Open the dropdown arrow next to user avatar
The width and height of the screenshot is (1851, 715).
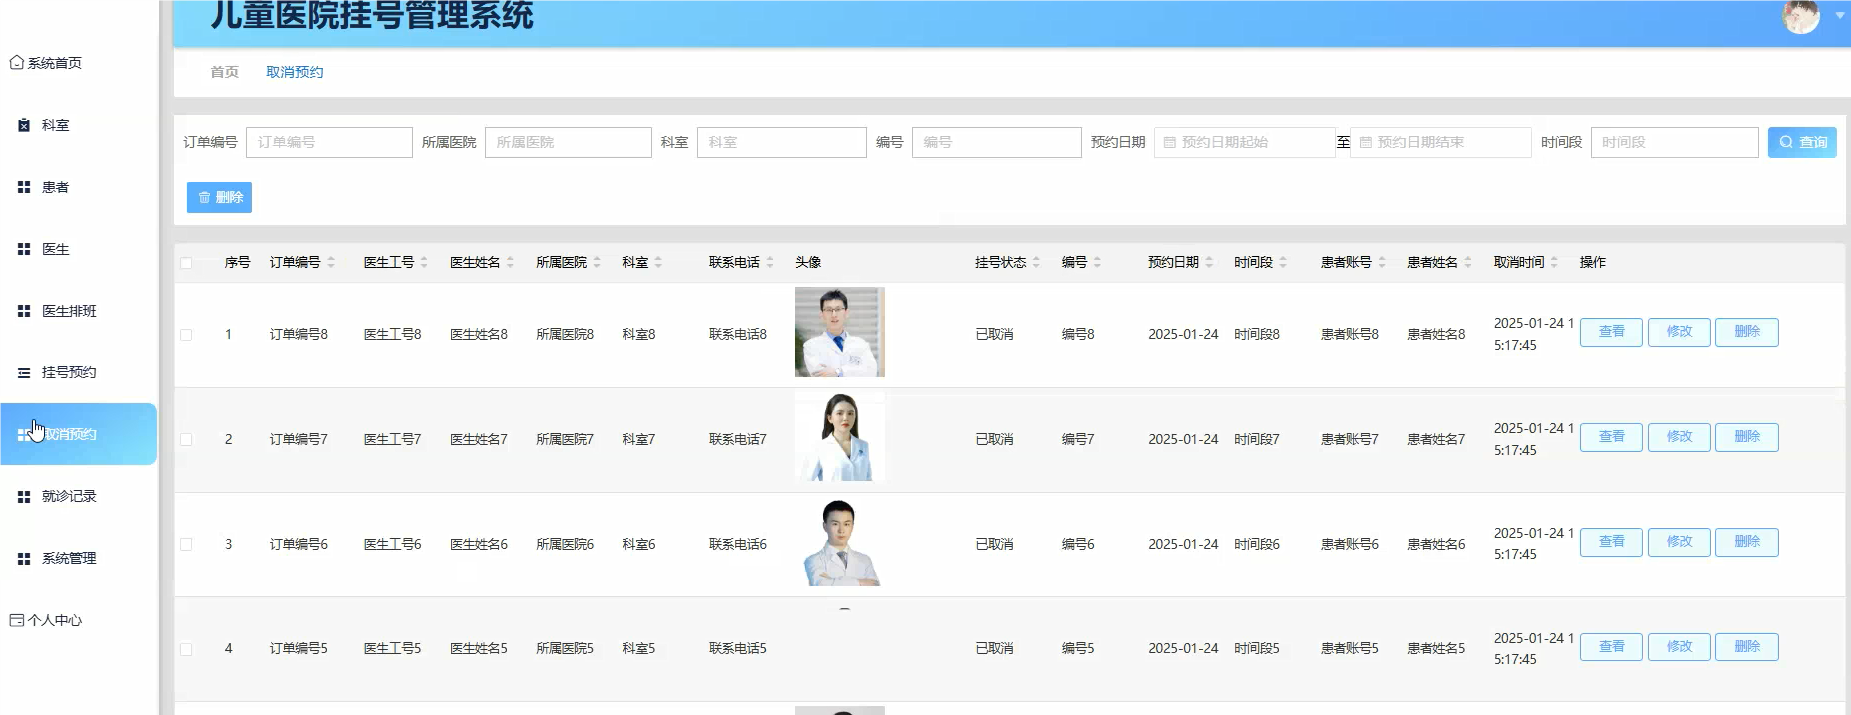1840,15
